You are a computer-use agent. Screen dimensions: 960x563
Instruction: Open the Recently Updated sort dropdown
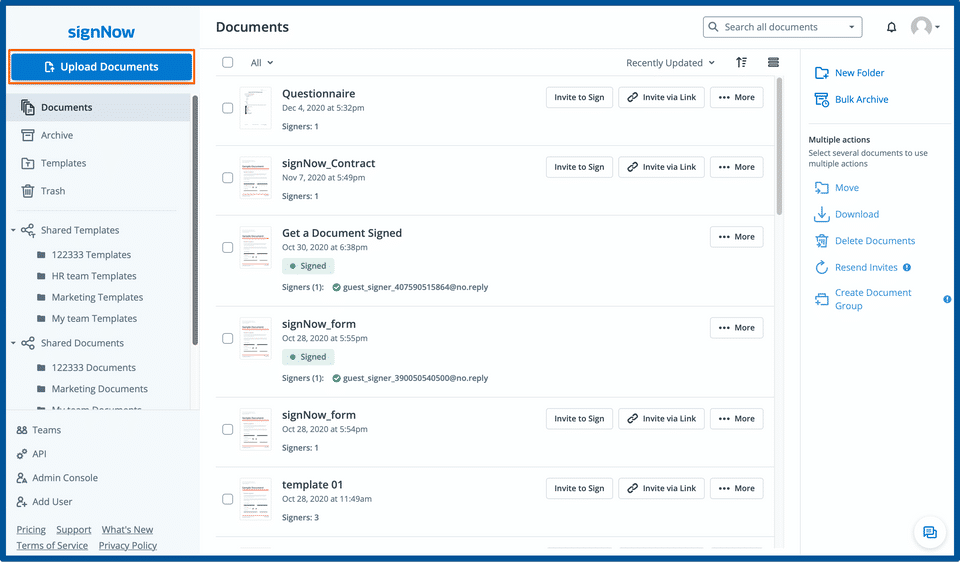coord(670,63)
